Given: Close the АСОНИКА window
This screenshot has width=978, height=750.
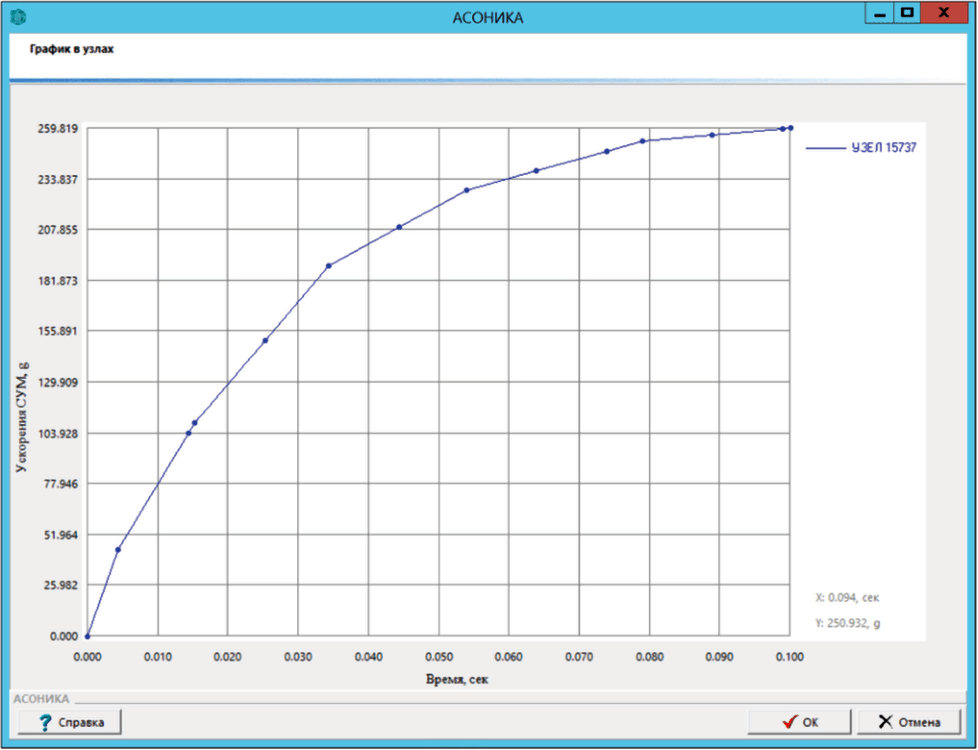Looking at the screenshot, I should coord(943,14).
